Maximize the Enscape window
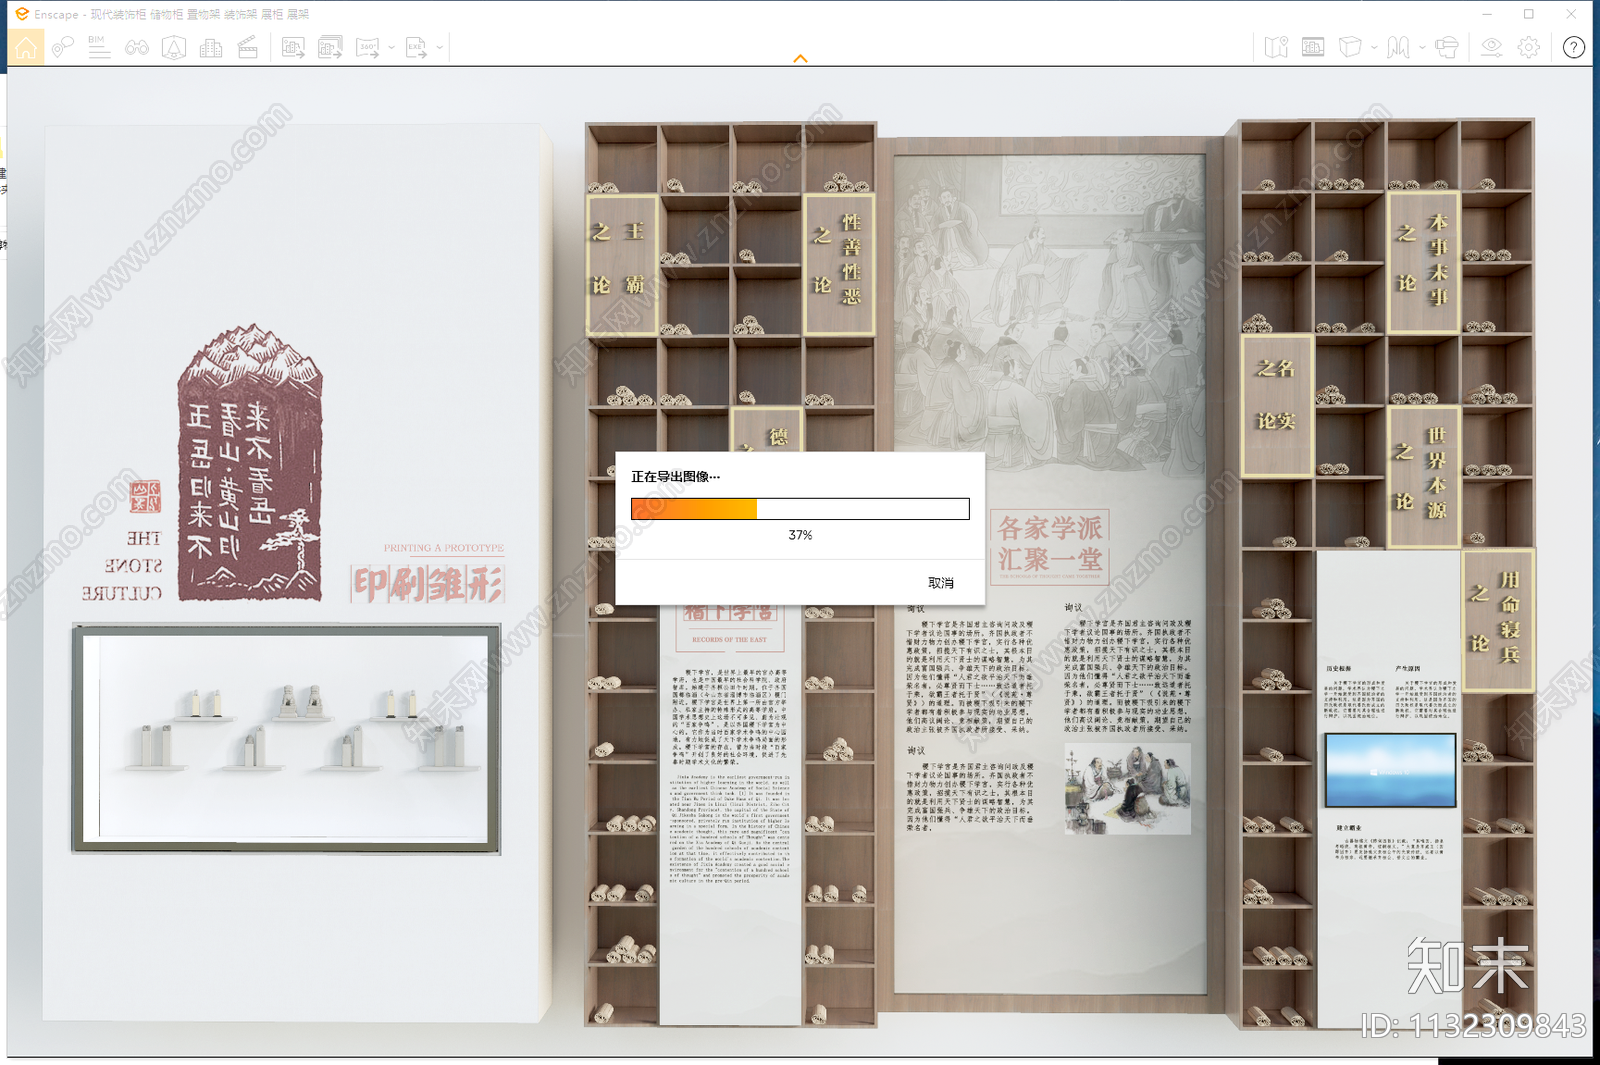The image size is (1600, 1065). [x=1529, y=14]
